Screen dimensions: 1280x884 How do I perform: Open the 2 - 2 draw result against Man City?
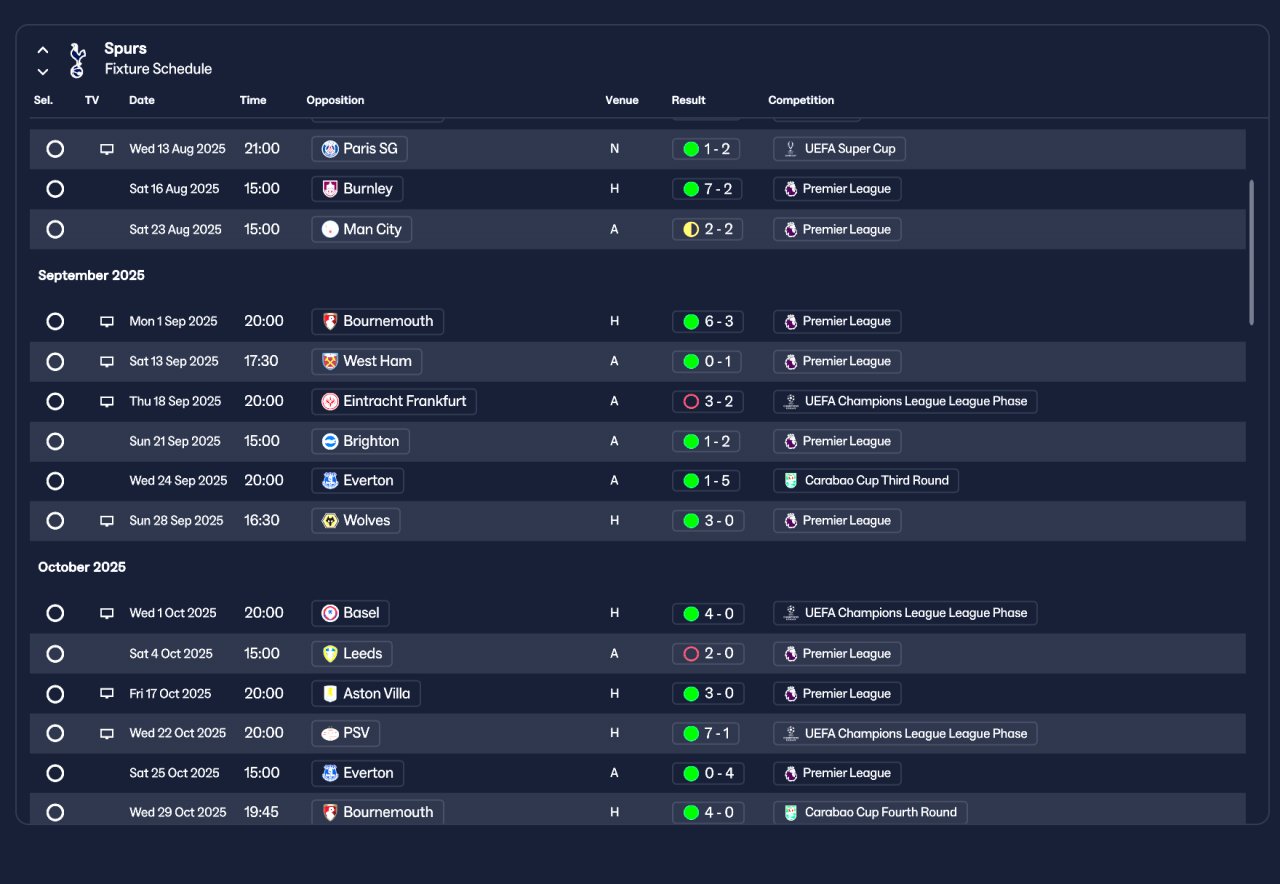point(707,229)
